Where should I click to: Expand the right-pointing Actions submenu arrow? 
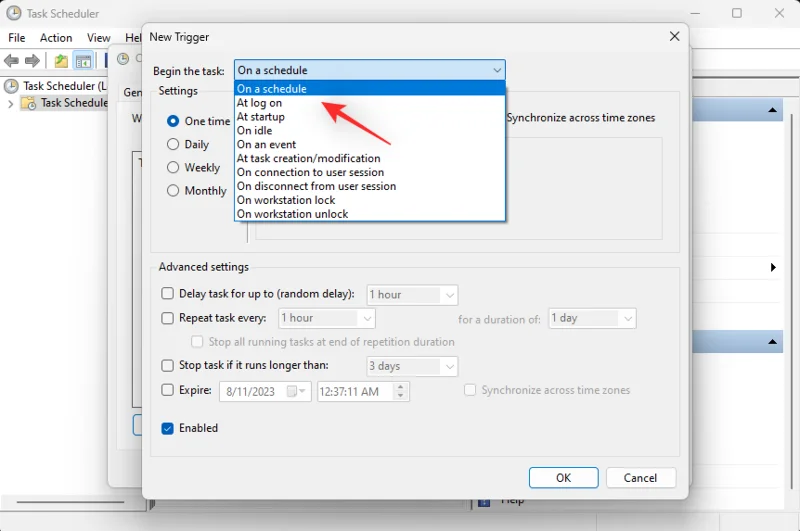[x=773, y=267]
